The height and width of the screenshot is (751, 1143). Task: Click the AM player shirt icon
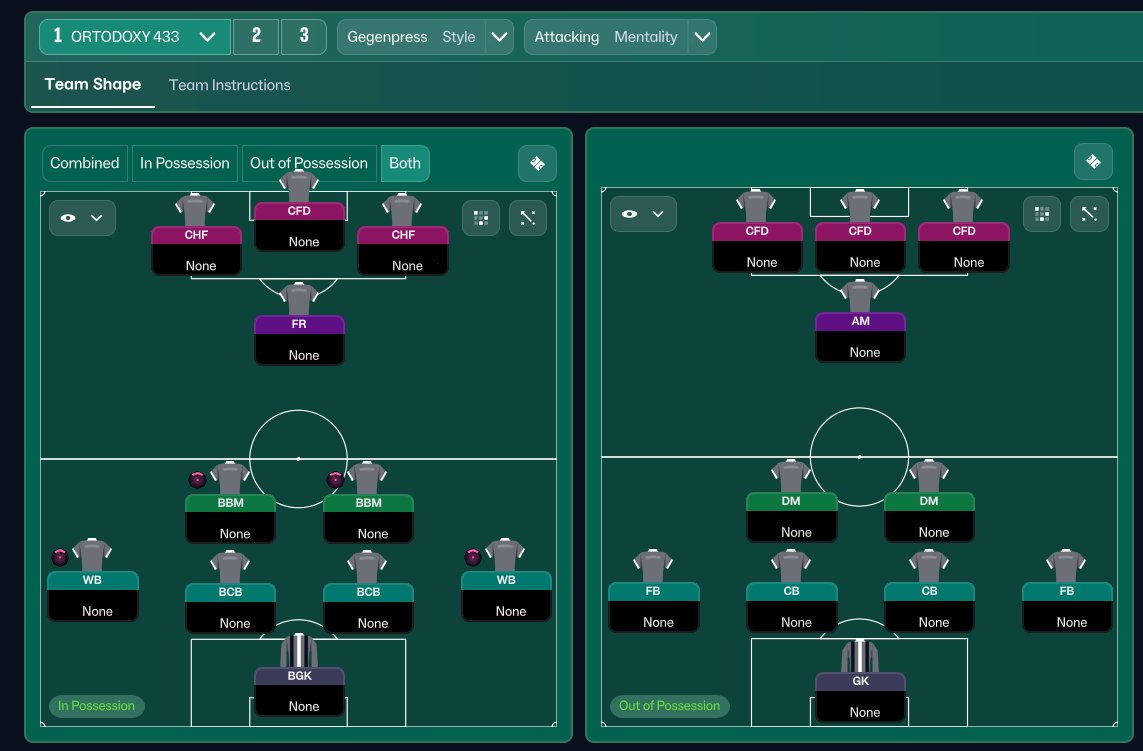tap(860, 296)
